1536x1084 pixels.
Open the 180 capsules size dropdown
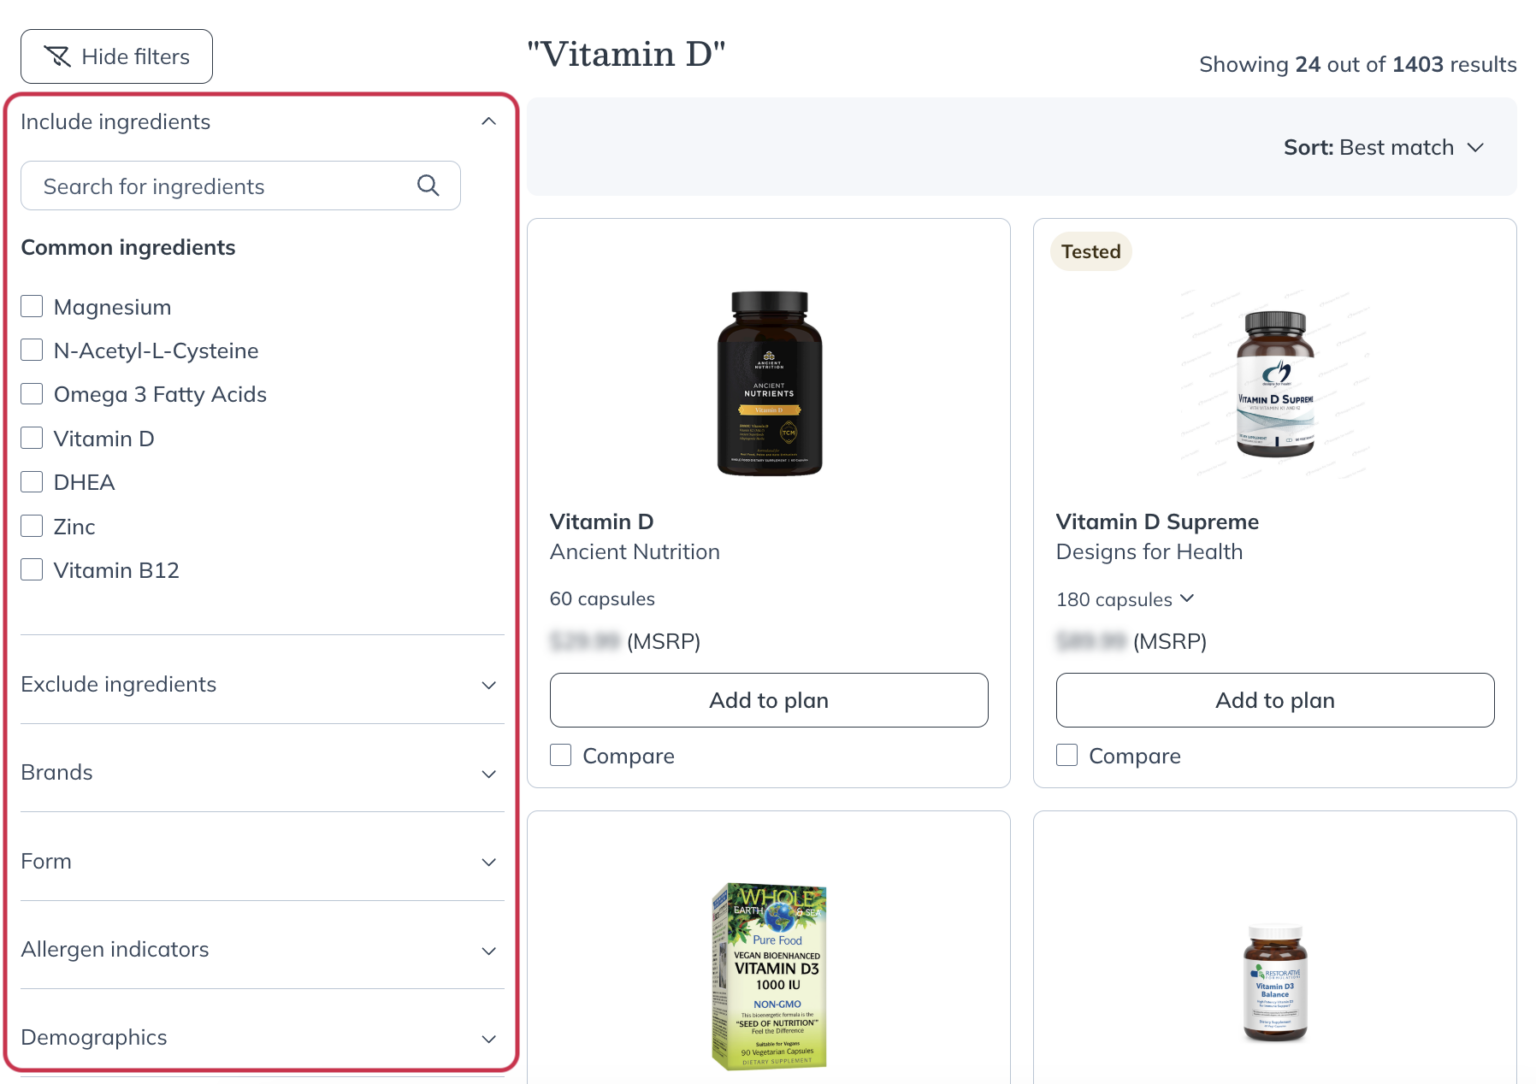point(1125,599)
